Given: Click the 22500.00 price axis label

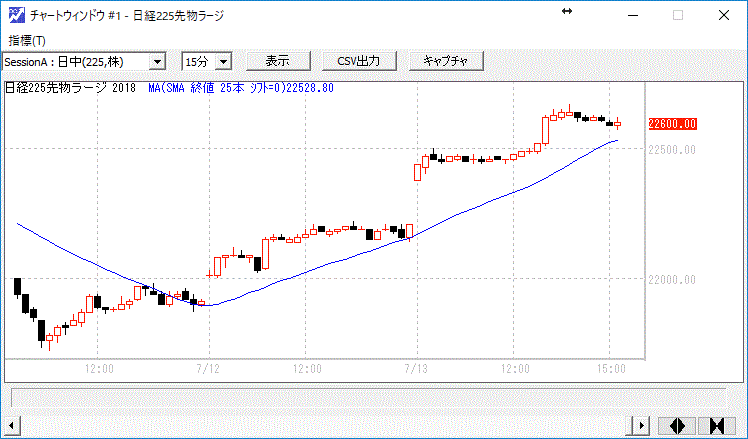Looking at the screenshot, I should (x=672, y=149).
